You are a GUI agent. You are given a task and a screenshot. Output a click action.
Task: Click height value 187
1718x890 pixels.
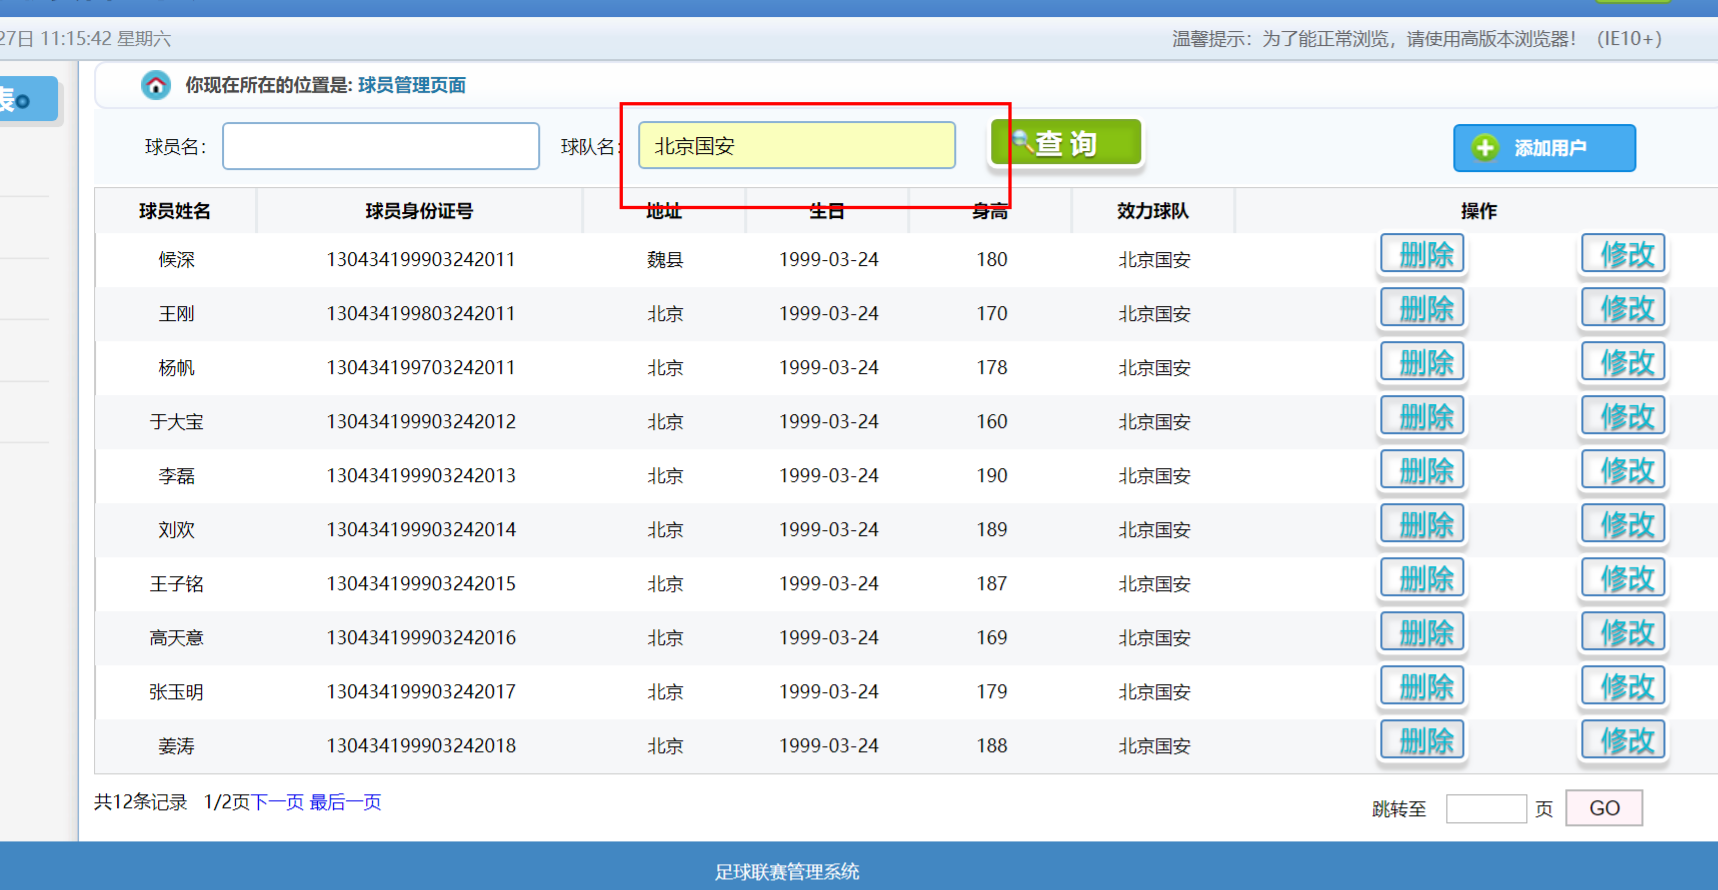click(992, 584)
